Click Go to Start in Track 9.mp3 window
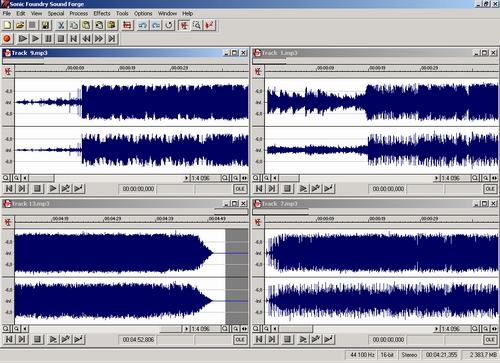500x363 pixels. tap(9, 189)
